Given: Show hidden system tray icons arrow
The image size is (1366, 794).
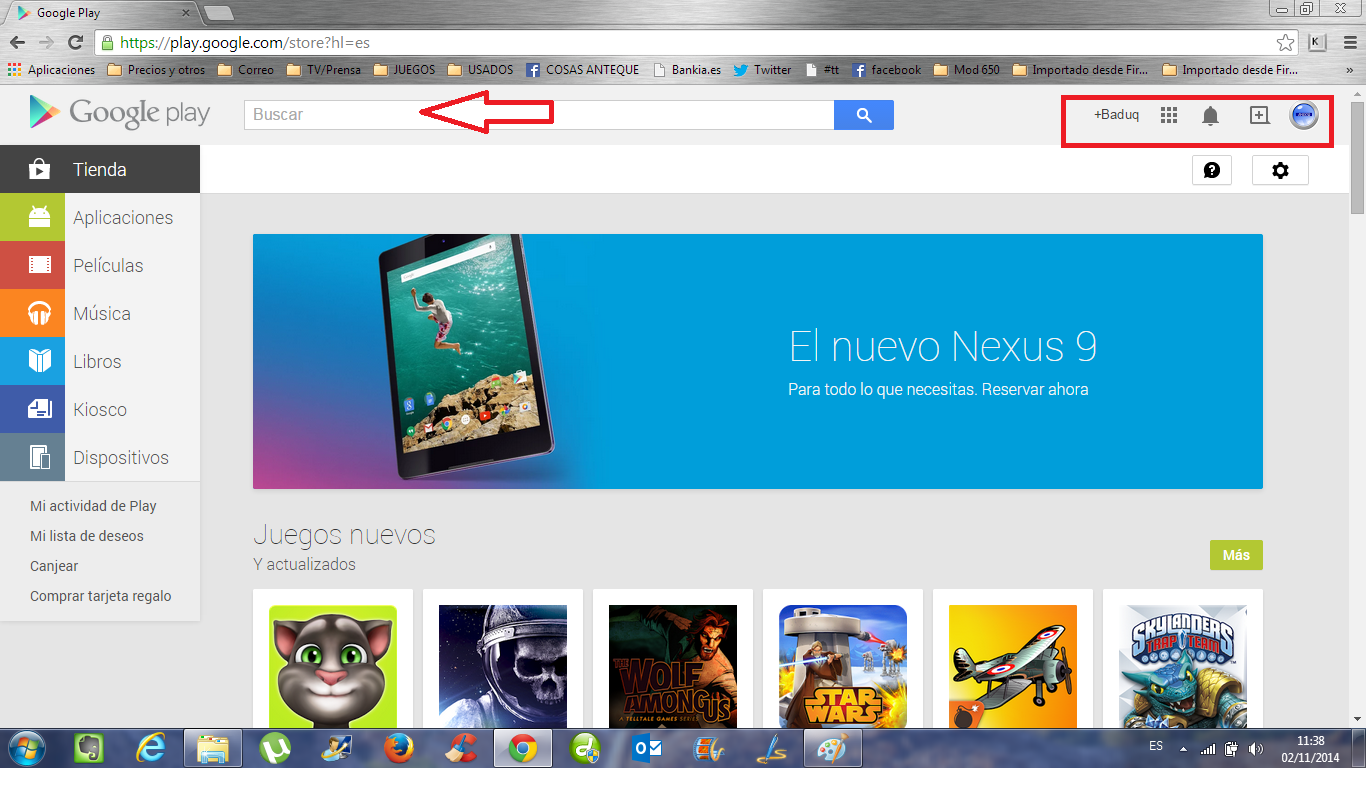Looking at the screenshot, I should [1184, 748].
